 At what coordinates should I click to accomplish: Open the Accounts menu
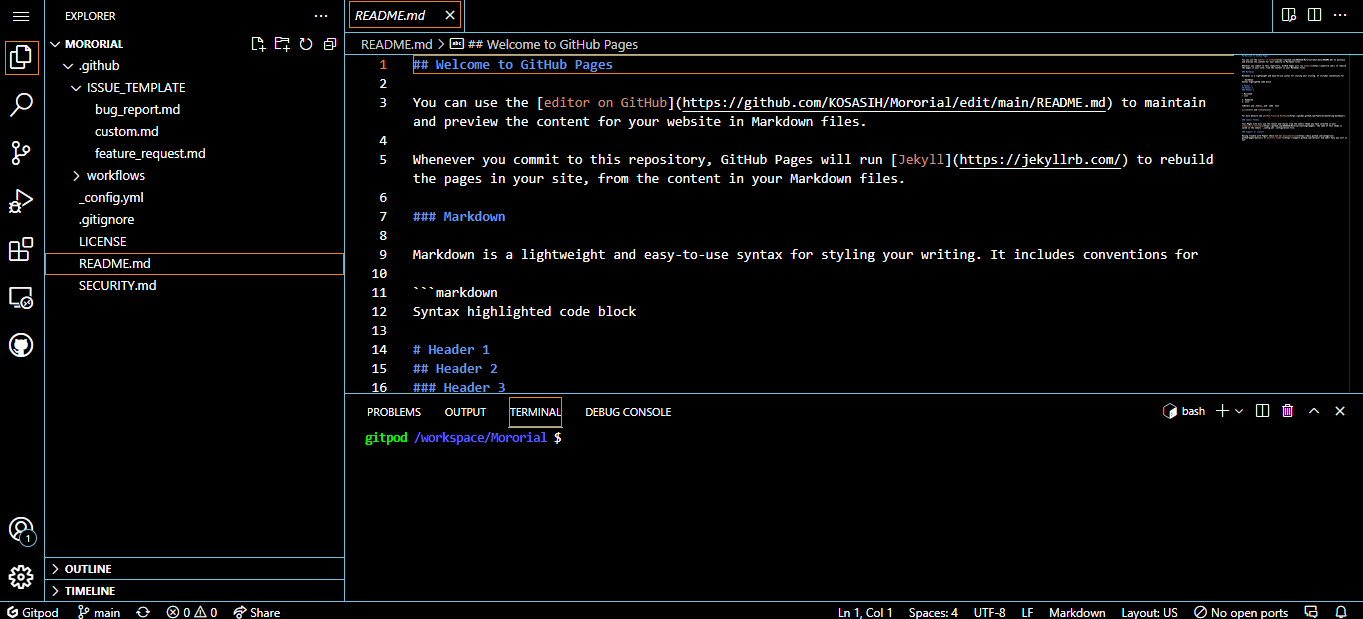[x=21, y=530]
